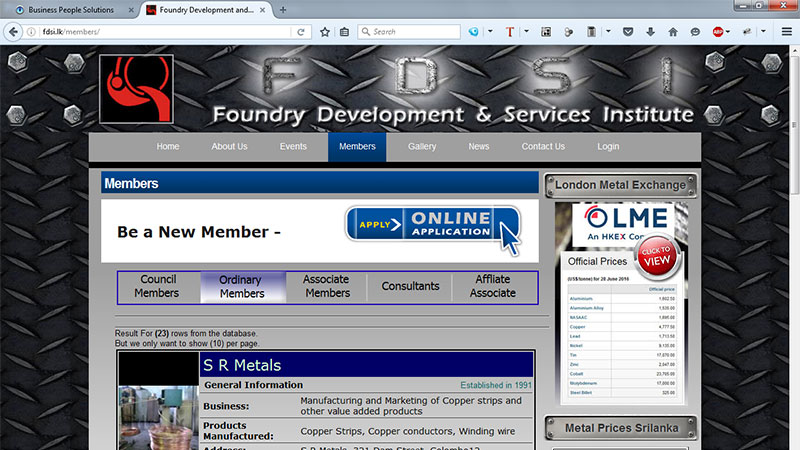Select the Foundry Development browser tab
The height and width of the screenshot is (450, 800).
point(206,10)
